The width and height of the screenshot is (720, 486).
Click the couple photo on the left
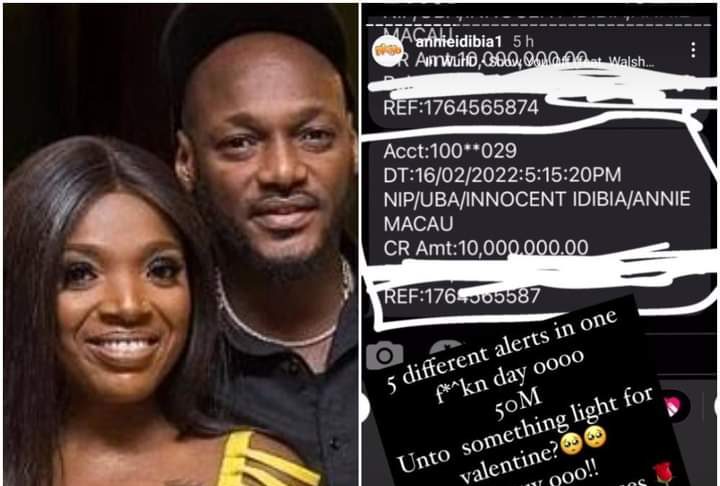pos(181,244)
